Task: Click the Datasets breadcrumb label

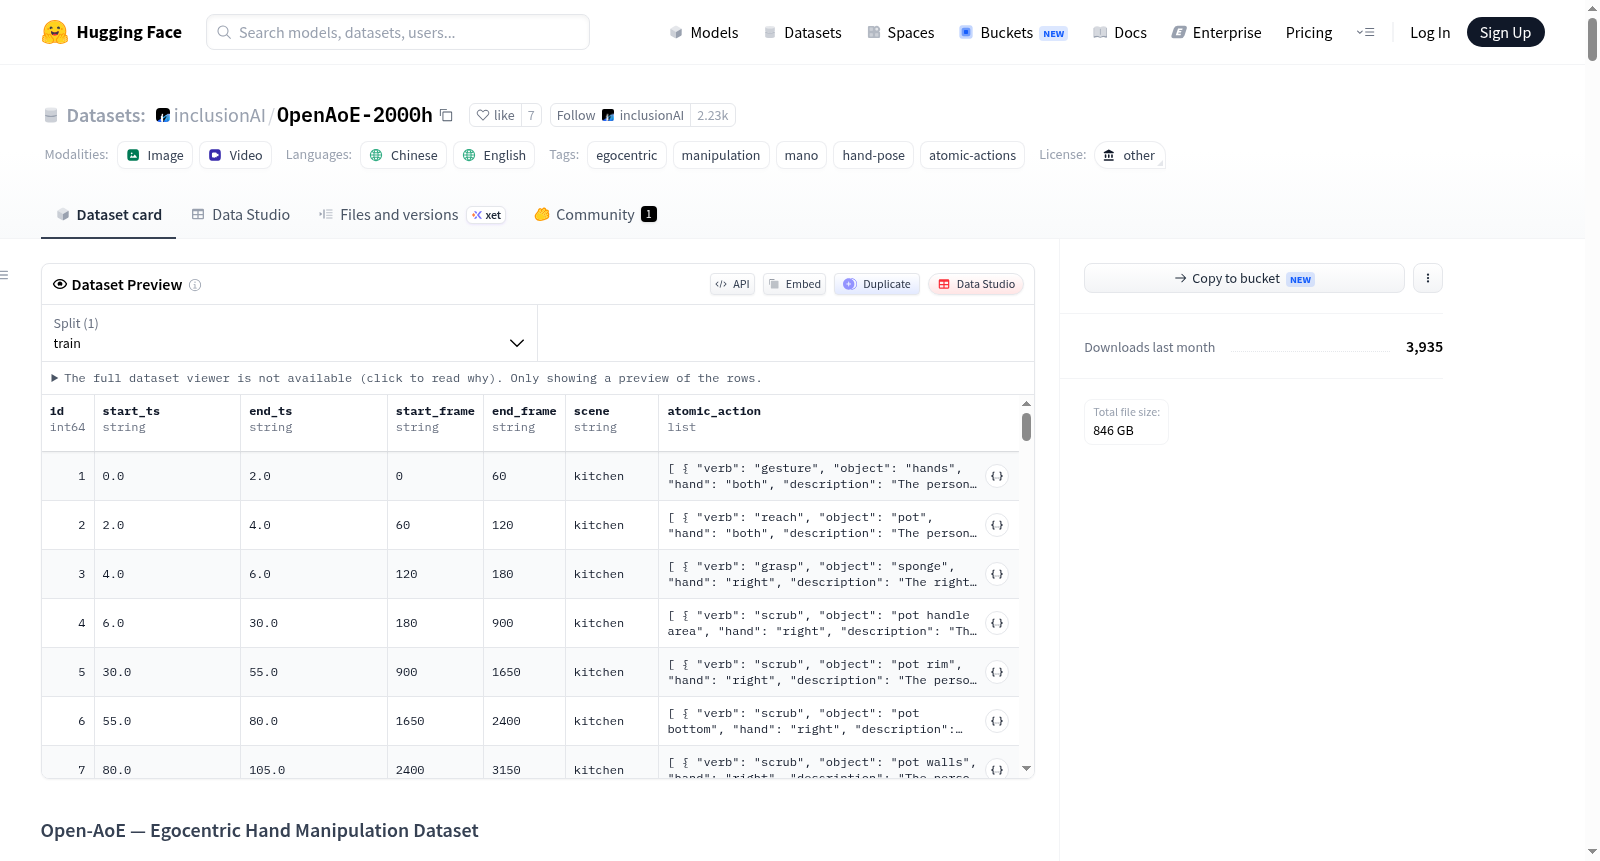Action: click(106, 115)
